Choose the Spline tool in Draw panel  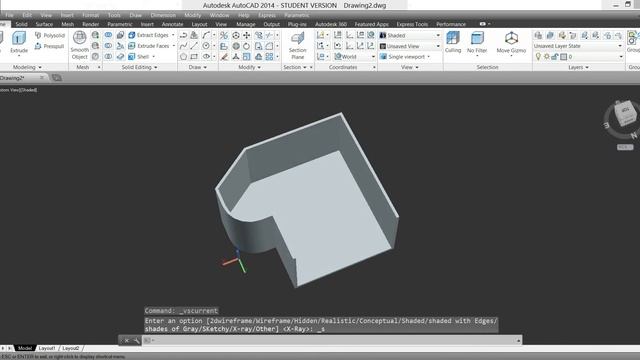(184, 46)
